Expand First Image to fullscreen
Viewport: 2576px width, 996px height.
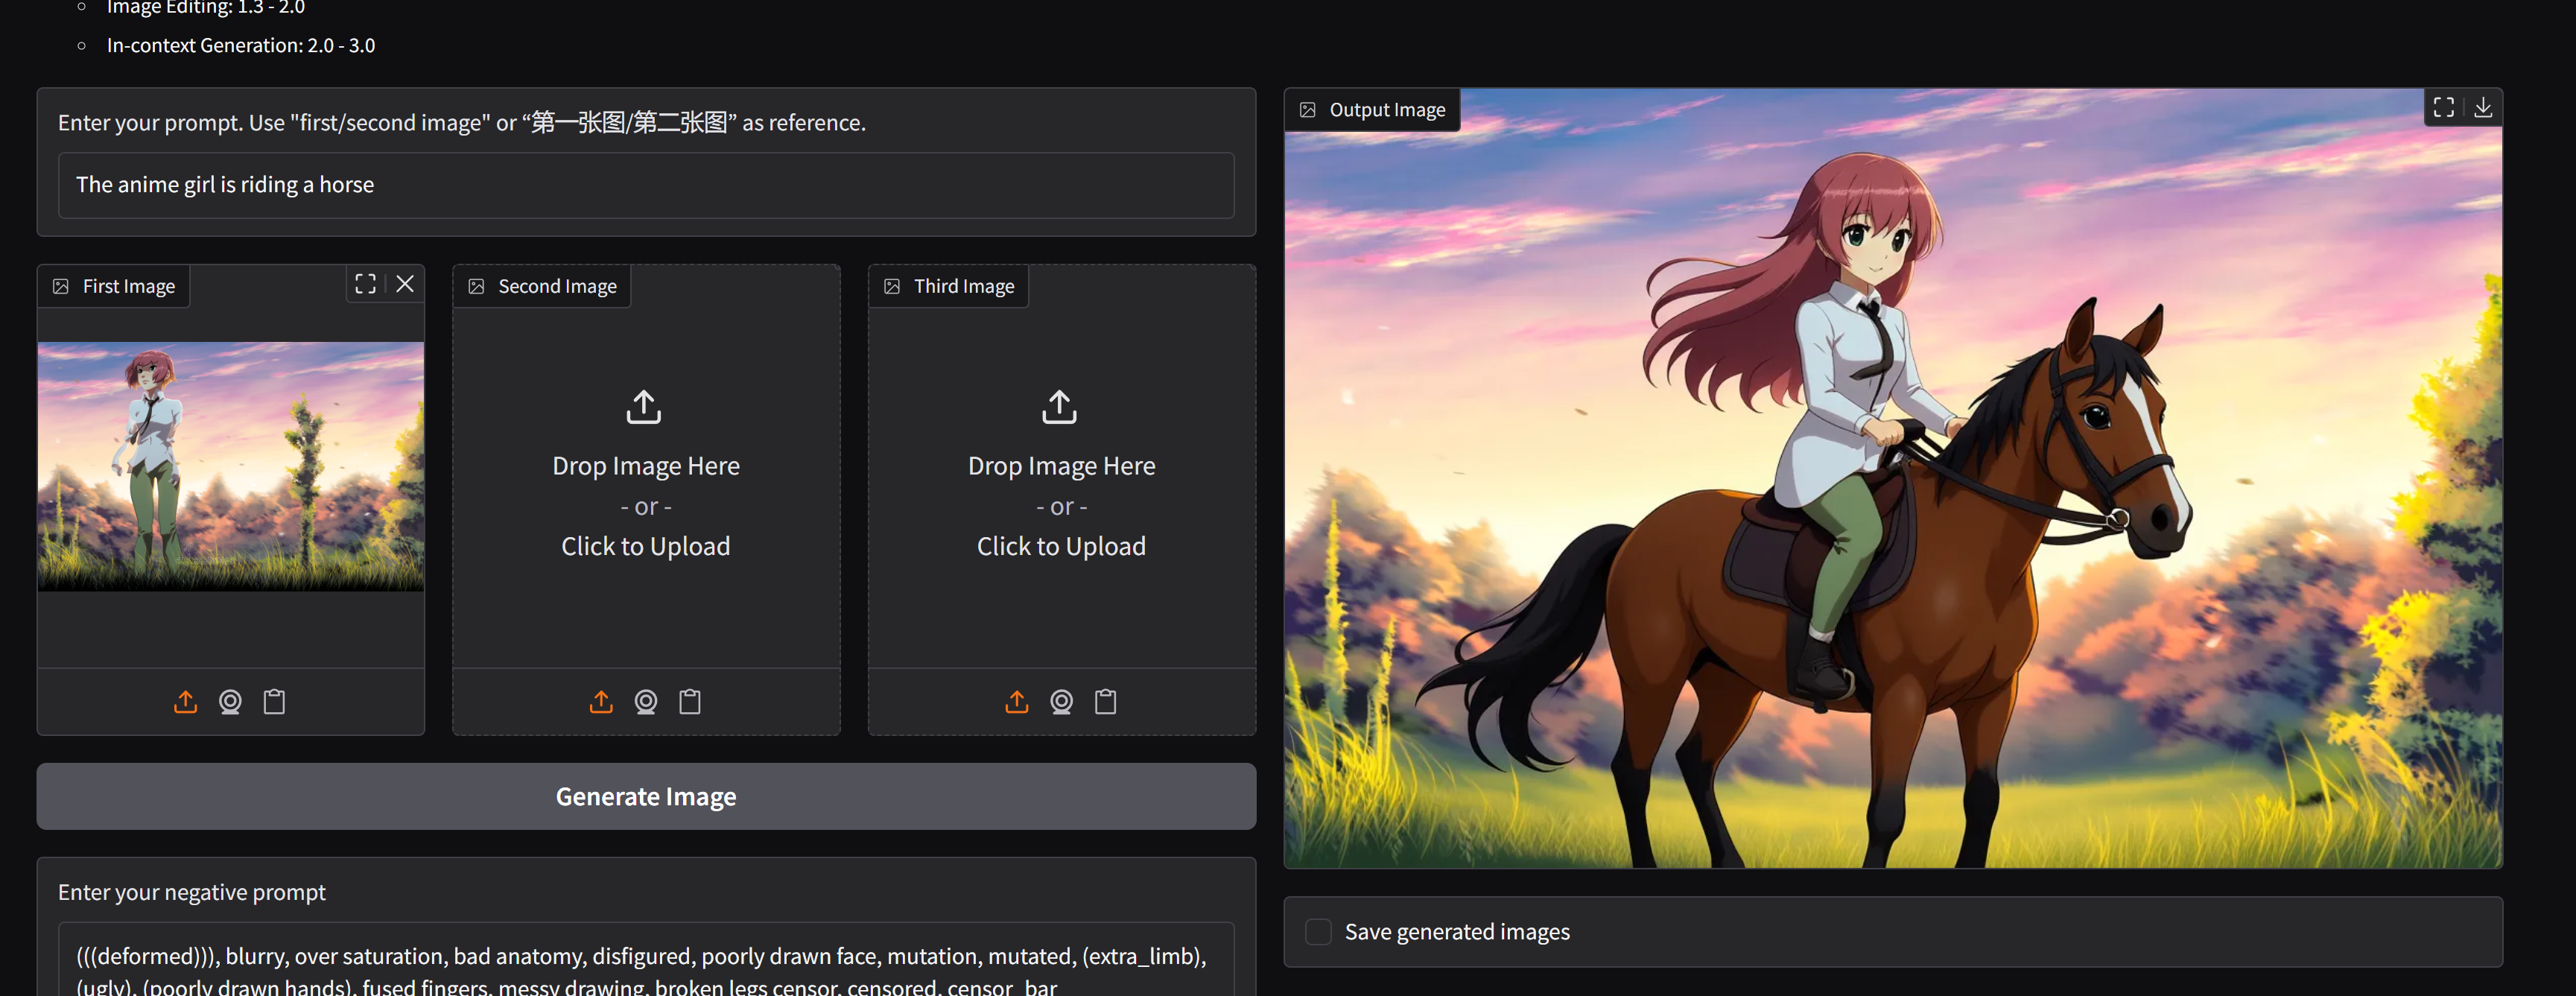(365, 284)
